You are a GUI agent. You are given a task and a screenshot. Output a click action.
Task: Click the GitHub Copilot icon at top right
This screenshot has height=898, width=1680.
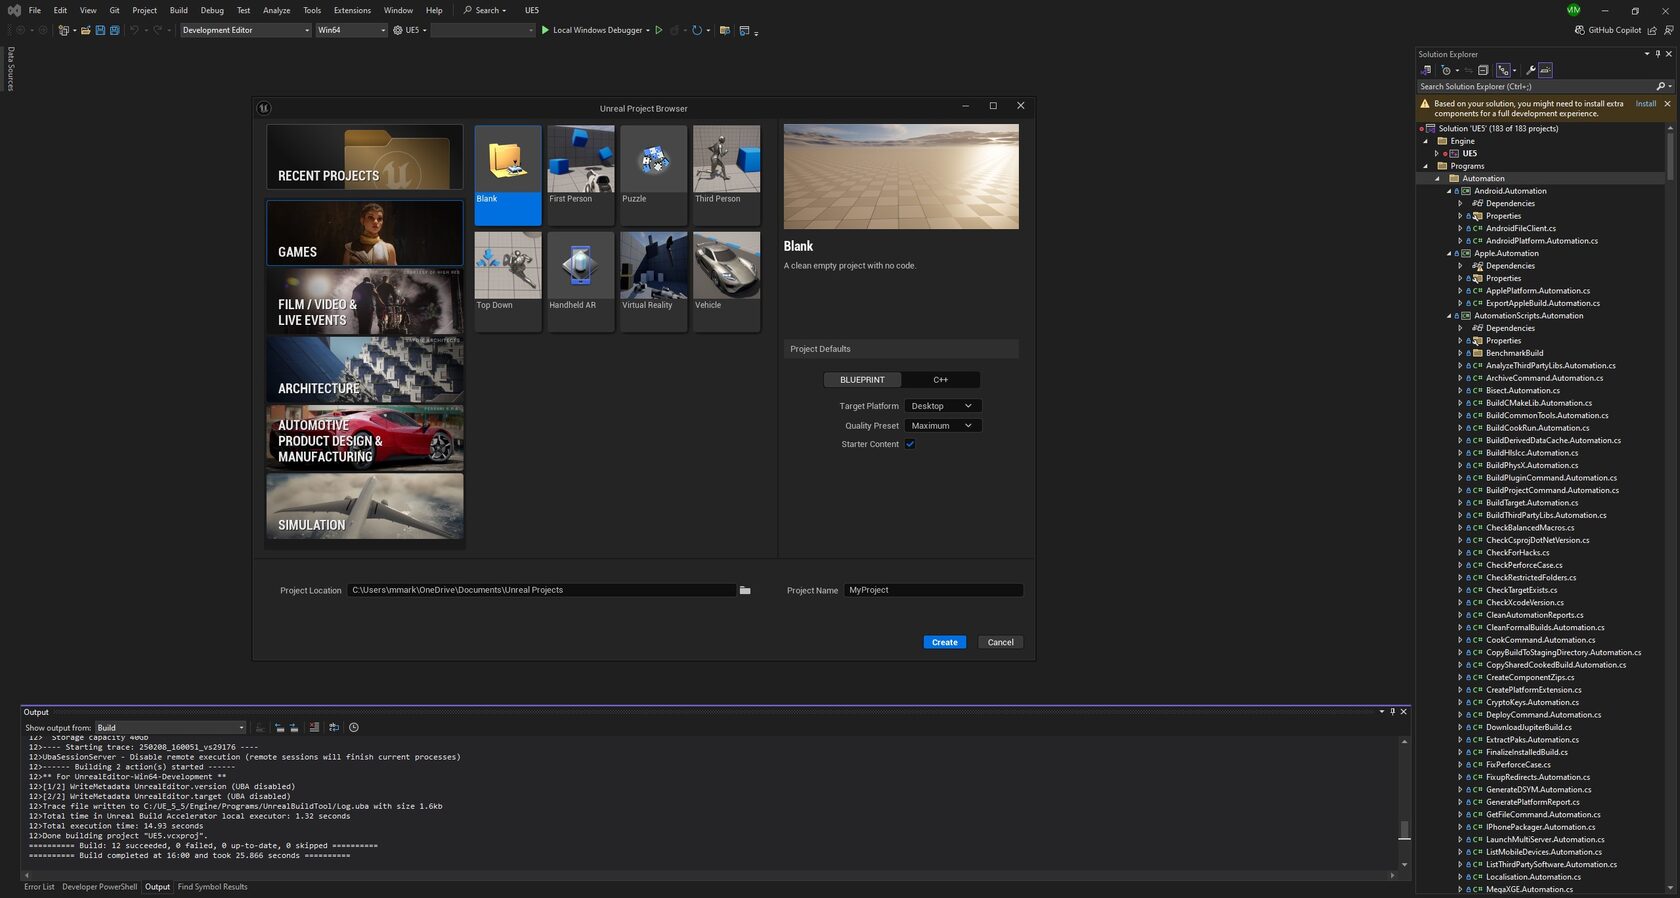pyautogui.click(x=1580, y=30)
